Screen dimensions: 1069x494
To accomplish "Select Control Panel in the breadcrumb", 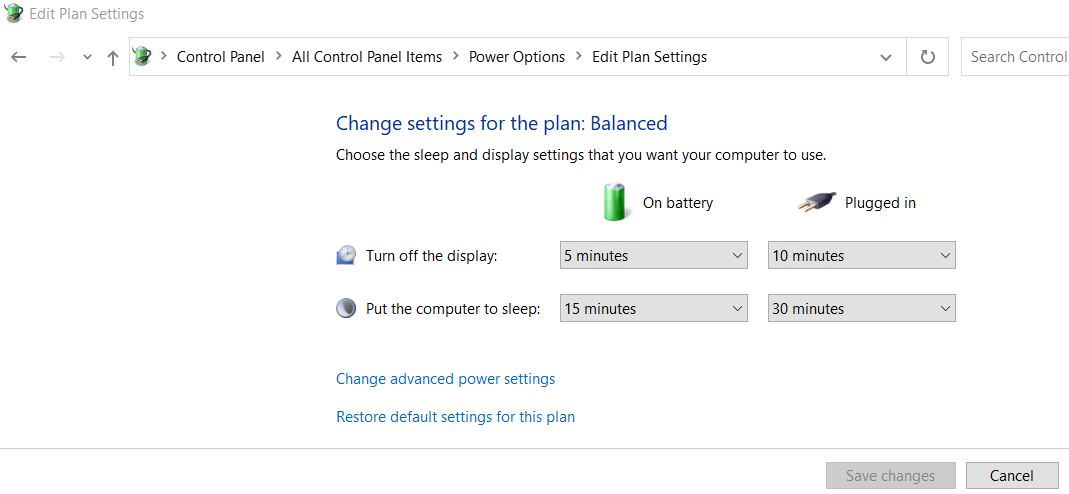I will coord(221,57).
